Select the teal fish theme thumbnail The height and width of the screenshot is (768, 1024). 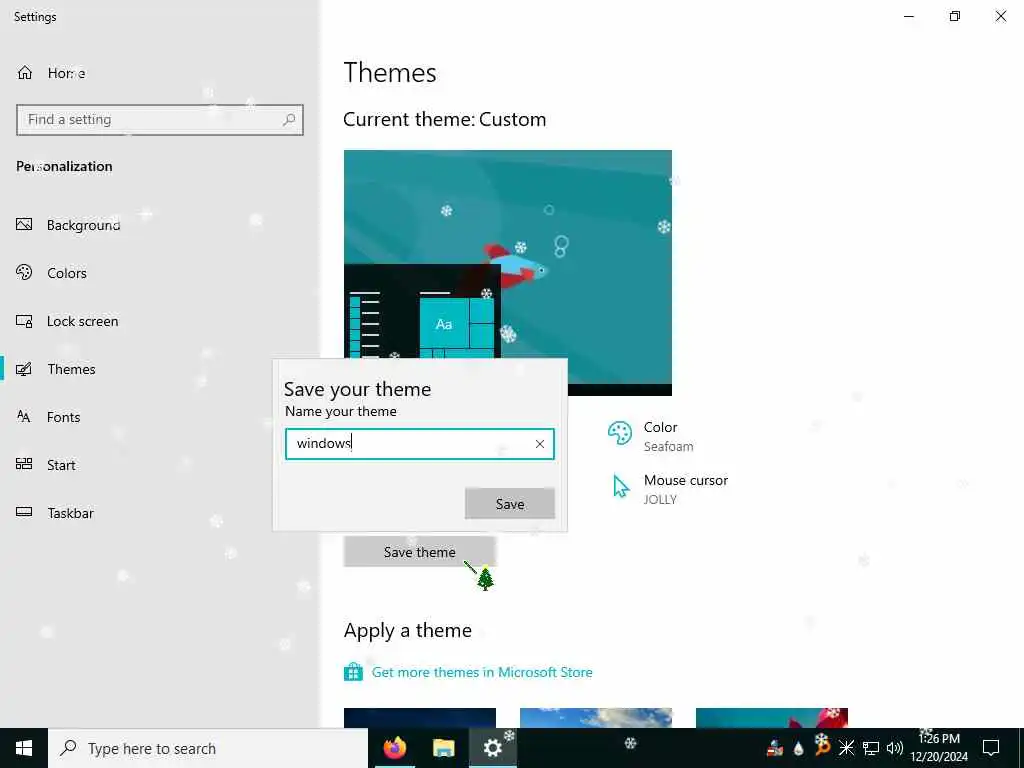pos(772,718)
